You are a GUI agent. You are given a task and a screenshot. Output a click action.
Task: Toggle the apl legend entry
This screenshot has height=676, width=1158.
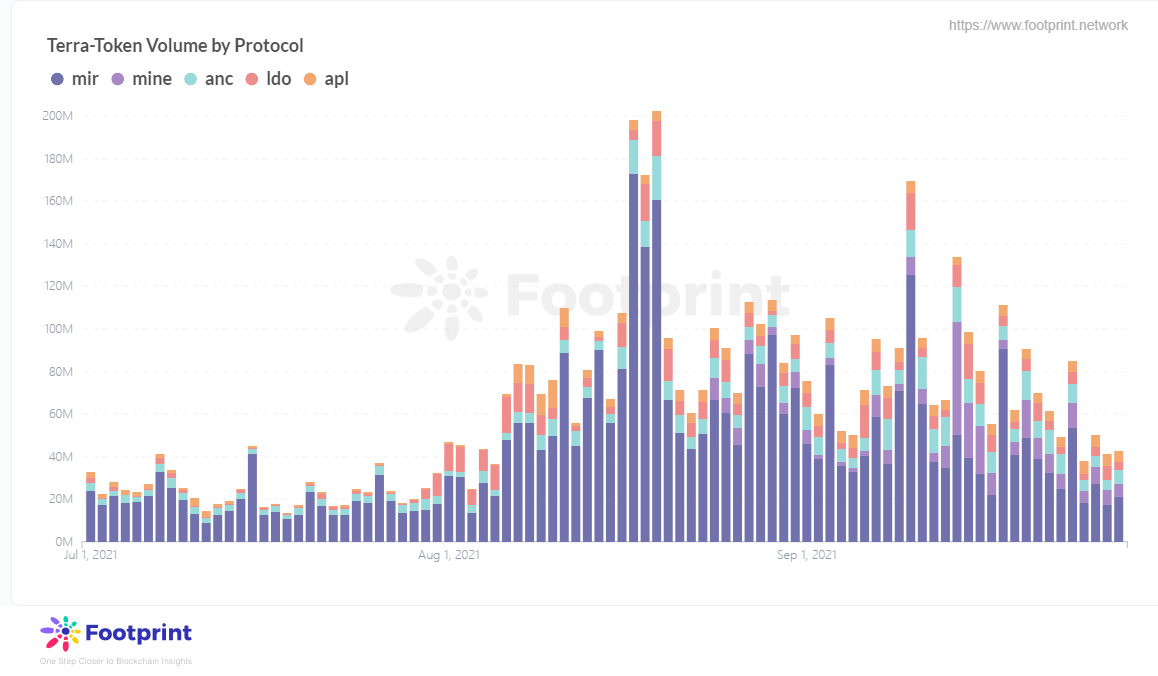[x=326, y=79]
